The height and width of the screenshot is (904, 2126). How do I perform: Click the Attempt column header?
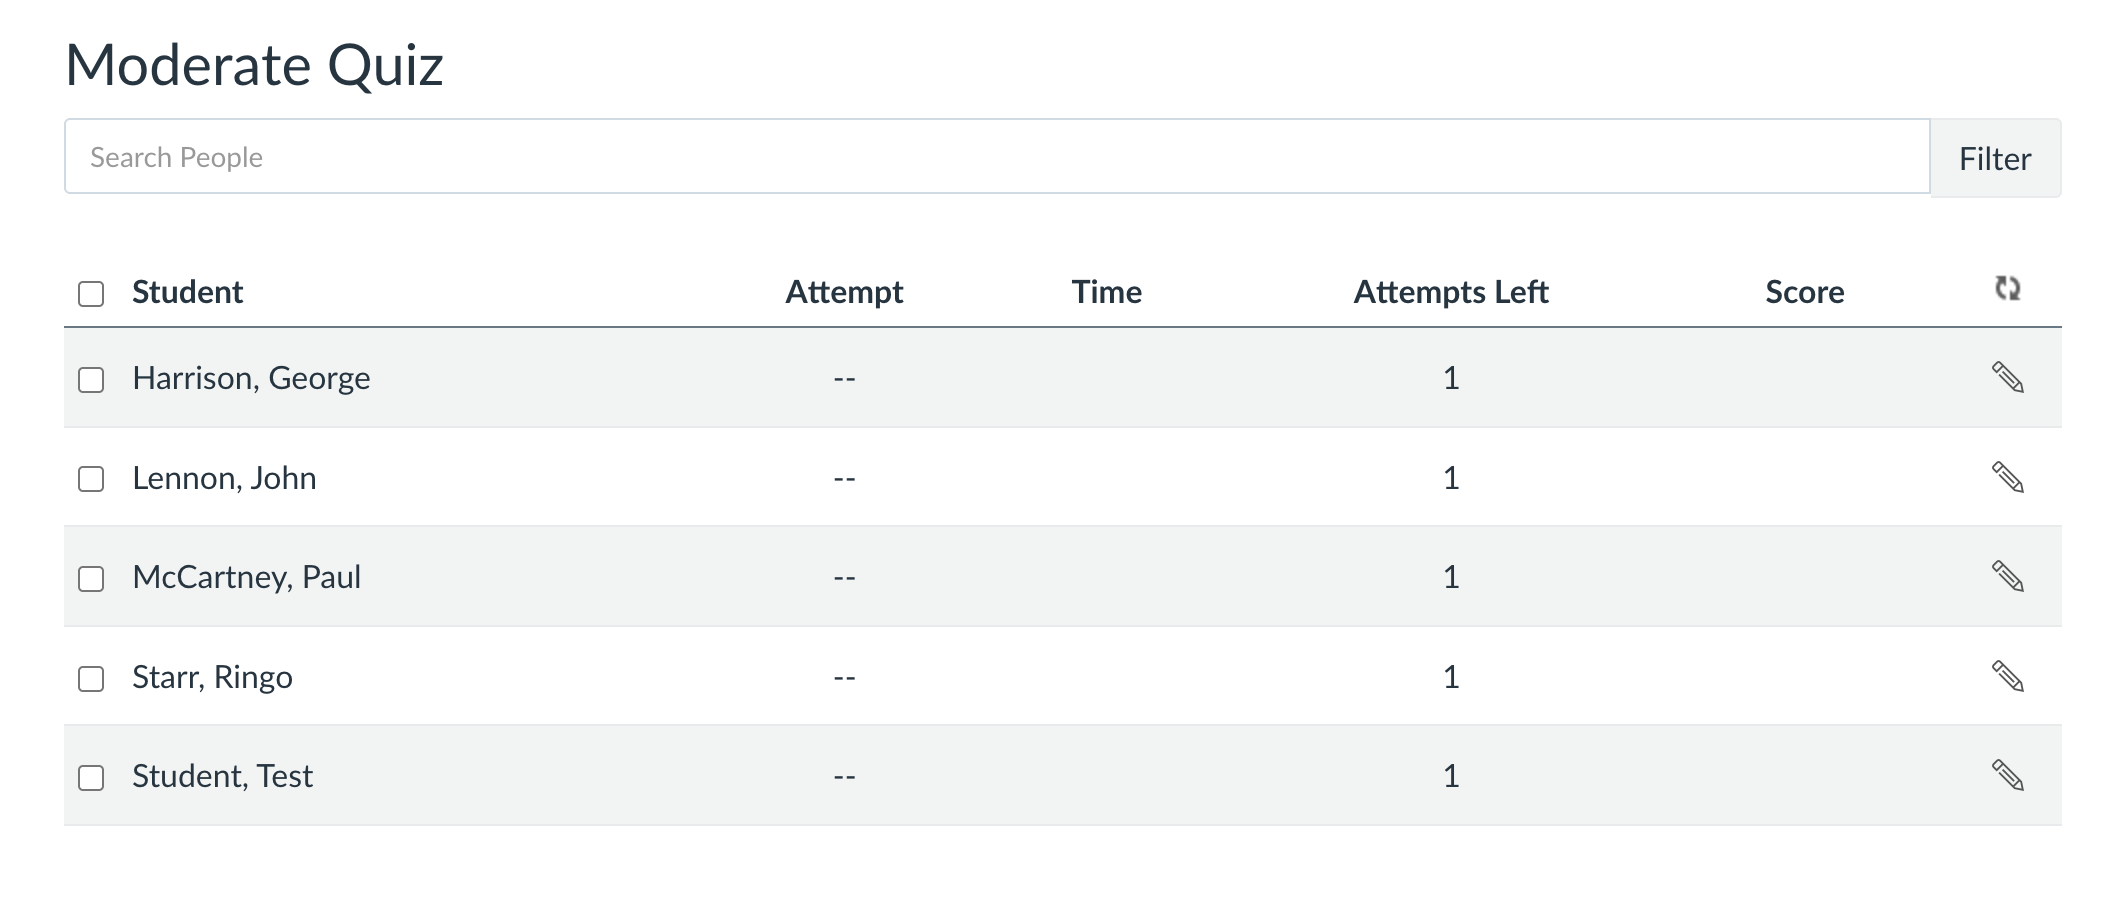(x=844, y=292)
